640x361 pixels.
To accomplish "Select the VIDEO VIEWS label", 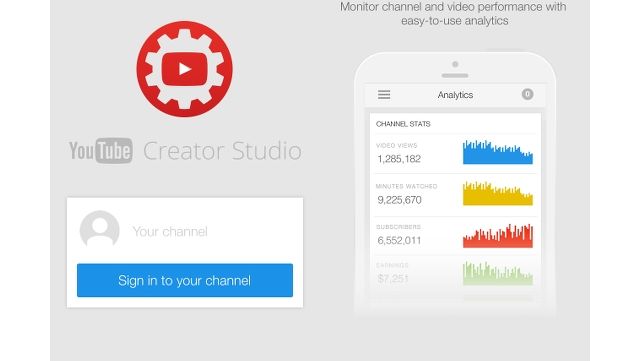I will pyautogui.click(x=396, y=145).
